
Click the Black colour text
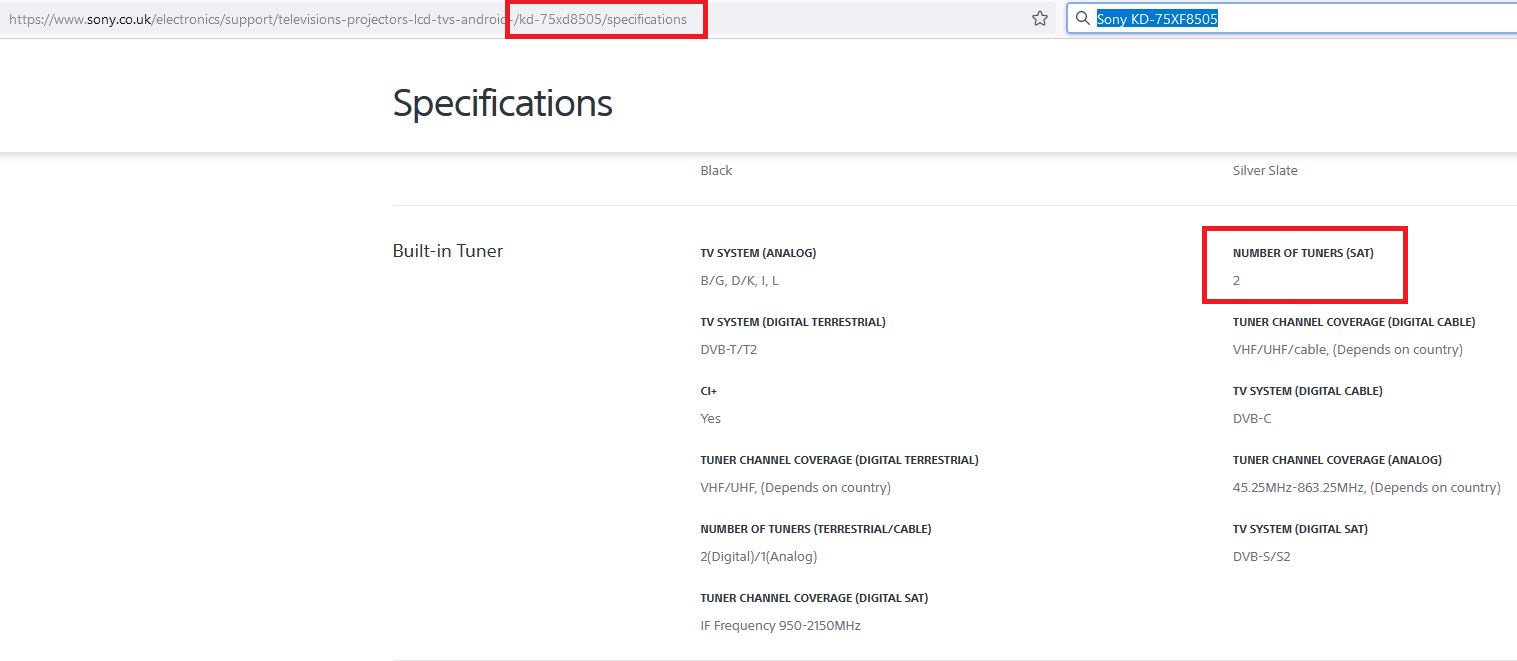coord(716,171)
